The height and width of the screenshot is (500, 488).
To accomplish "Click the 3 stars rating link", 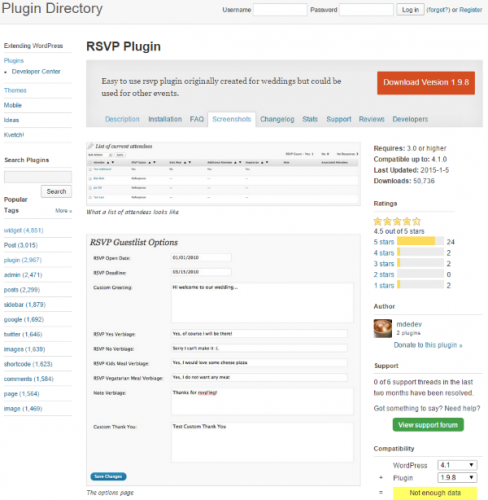I will pyautogui.click(x=384, y=264).
